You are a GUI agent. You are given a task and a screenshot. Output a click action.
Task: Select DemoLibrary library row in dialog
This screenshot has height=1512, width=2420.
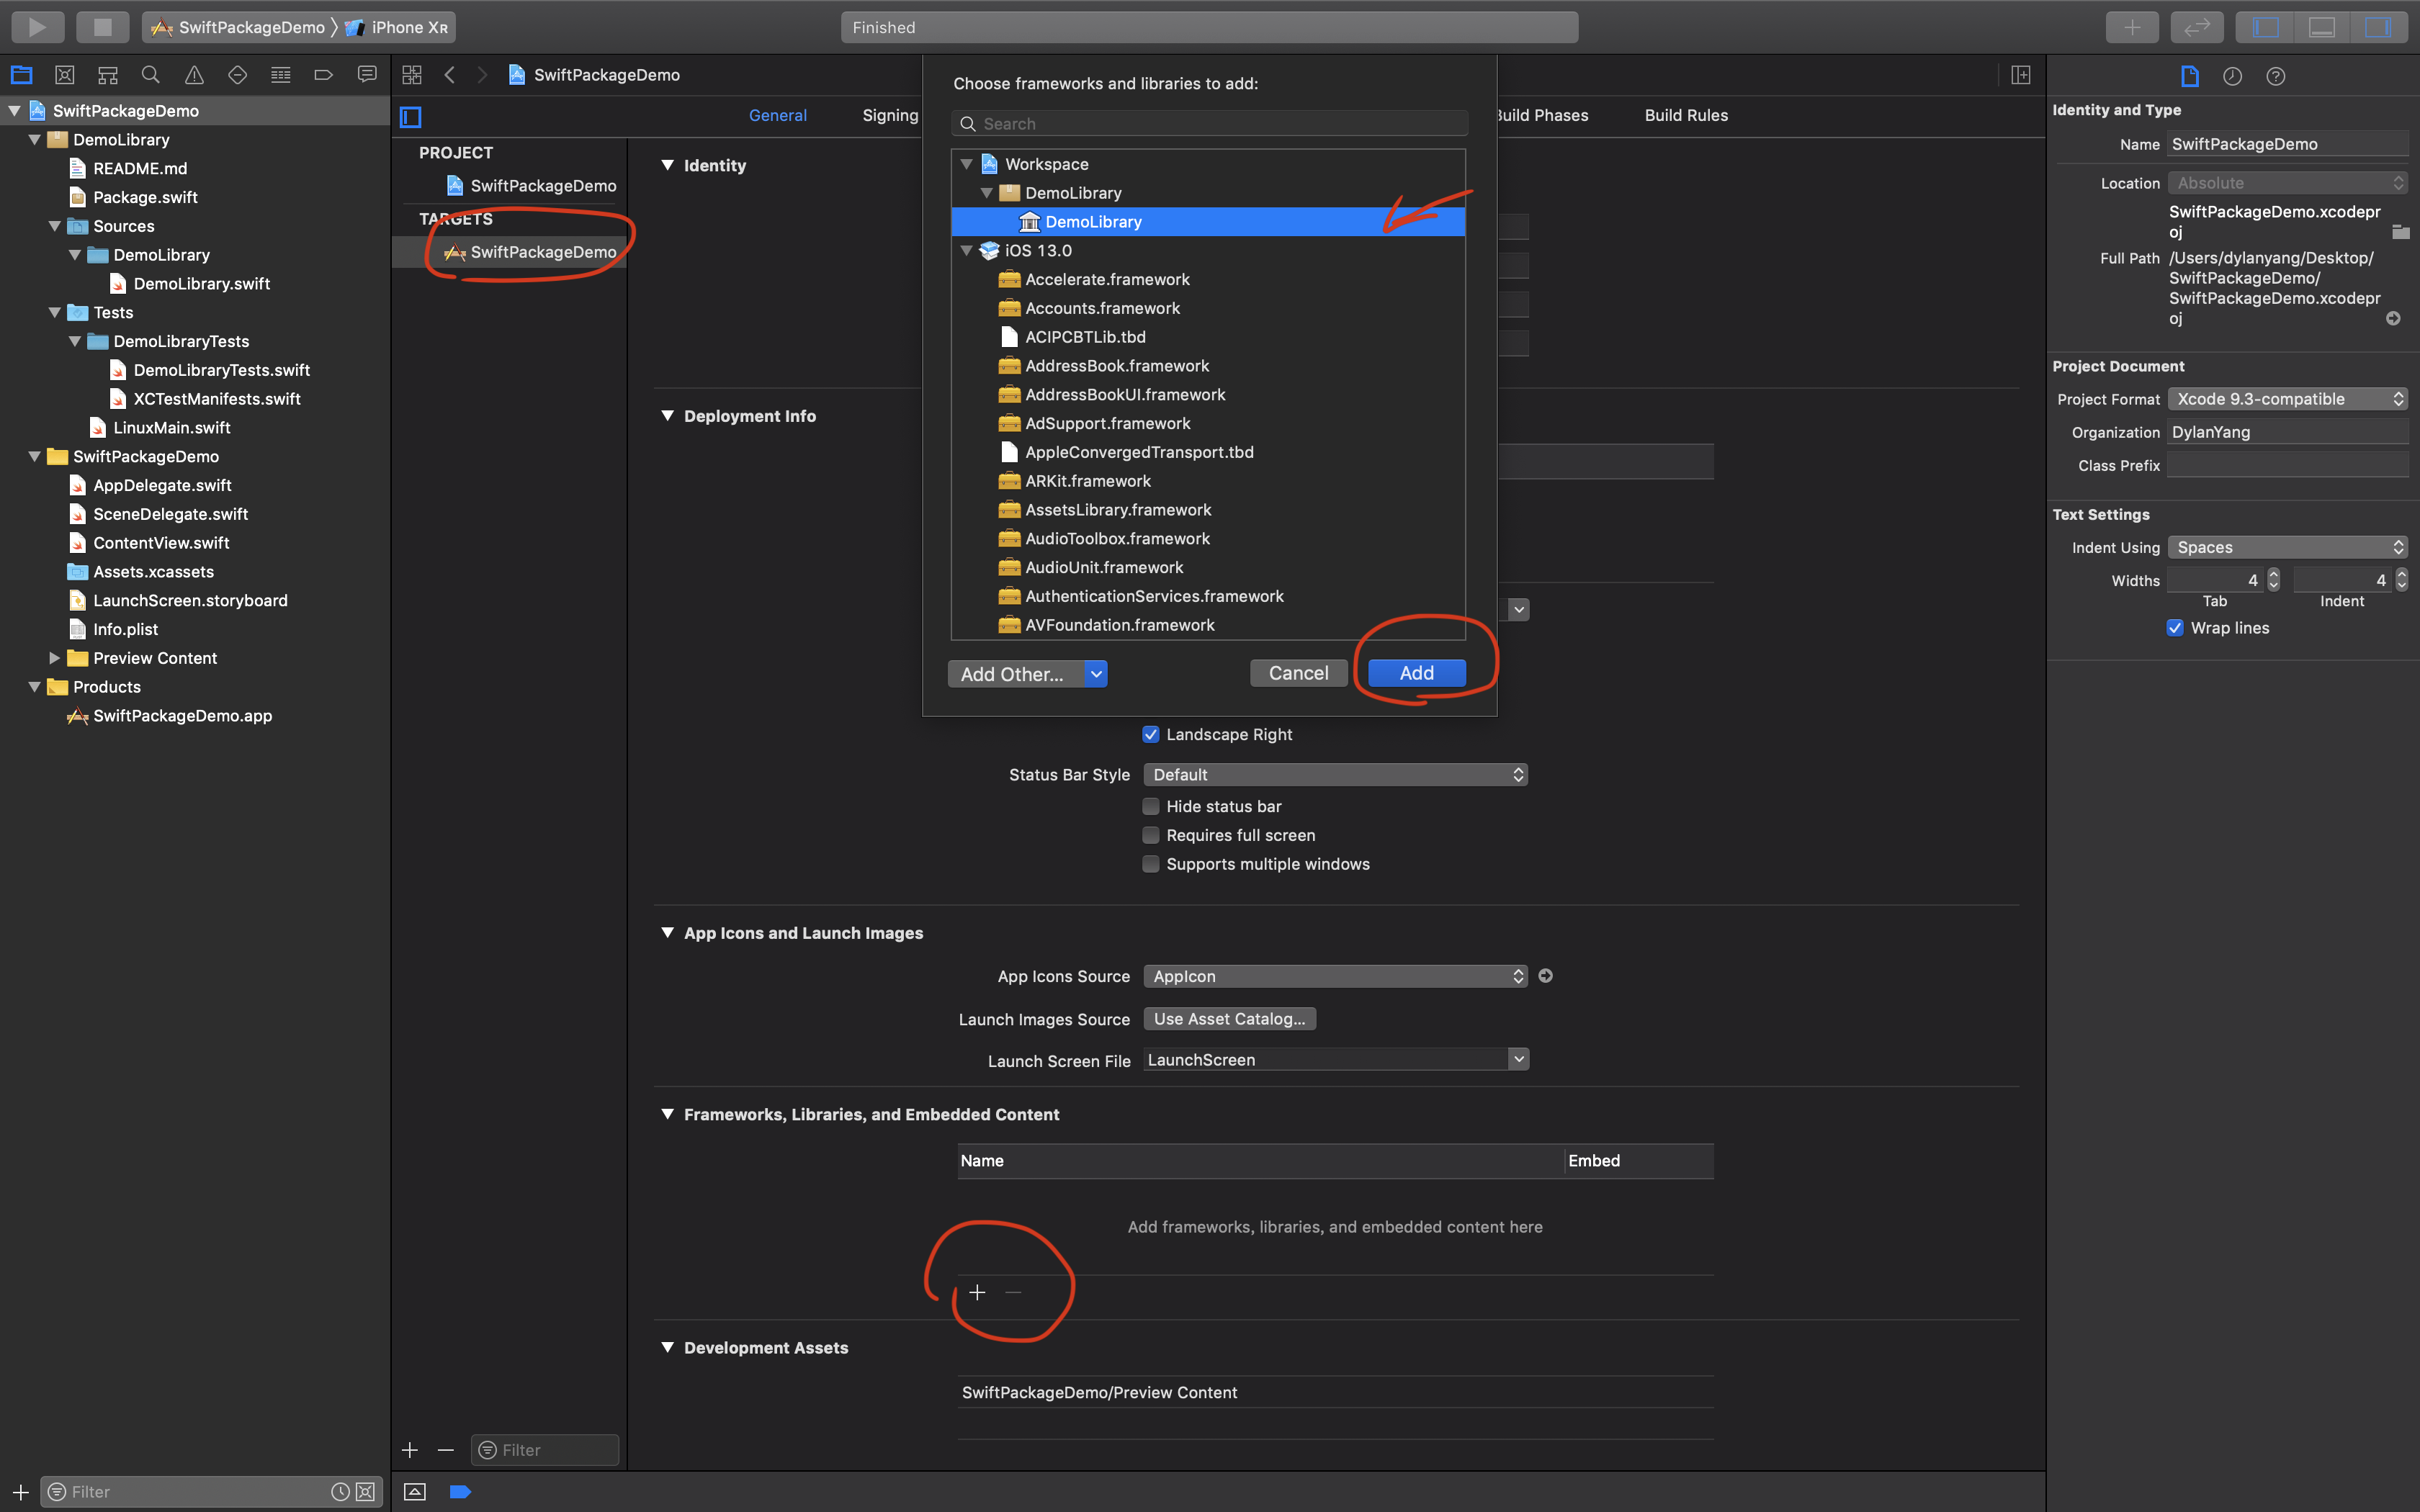1208,222
